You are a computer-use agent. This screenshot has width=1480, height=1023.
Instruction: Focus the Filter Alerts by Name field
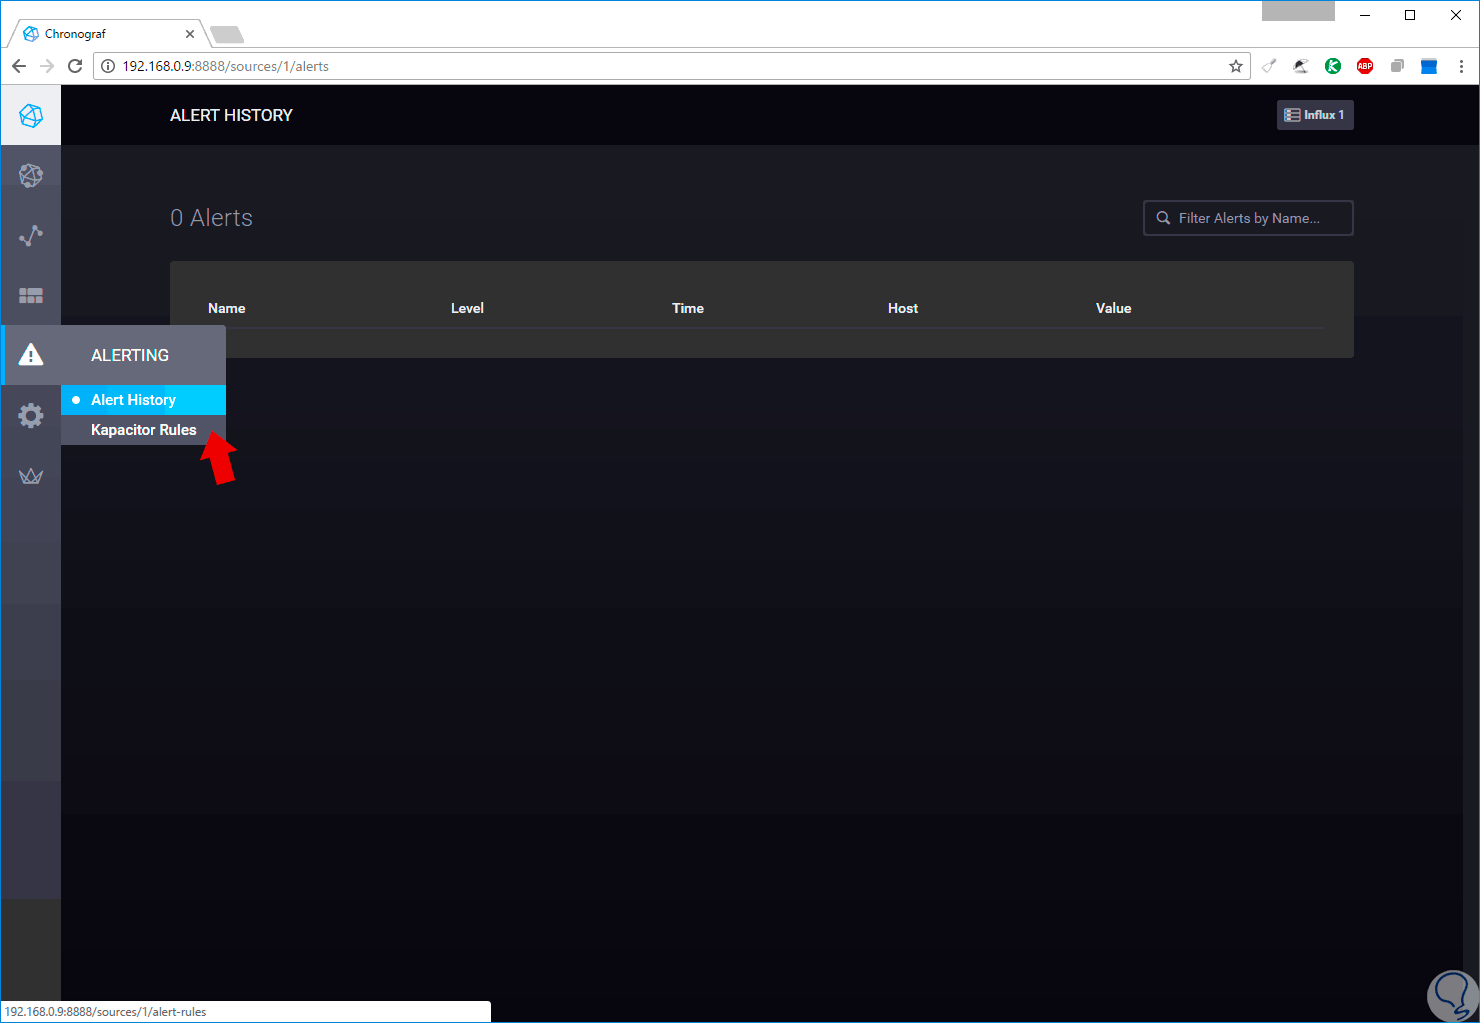point(1248,218)
